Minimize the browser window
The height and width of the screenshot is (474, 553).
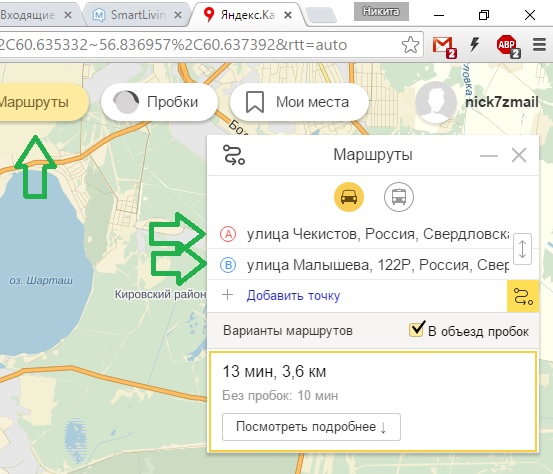439,15
